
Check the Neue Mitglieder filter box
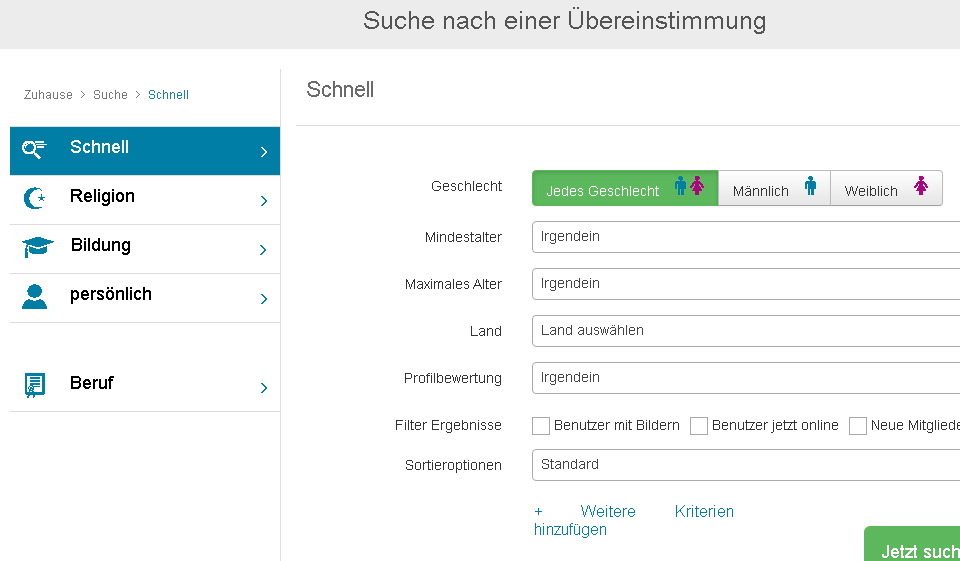(858, 426)
